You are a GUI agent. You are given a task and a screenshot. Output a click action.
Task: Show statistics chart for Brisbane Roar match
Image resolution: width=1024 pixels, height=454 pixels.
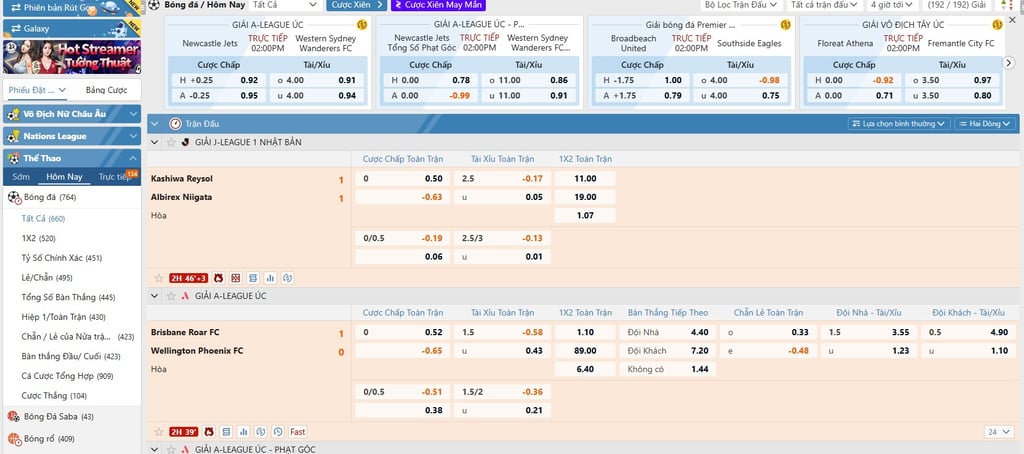pyautogui.click(x=244, y=432)
